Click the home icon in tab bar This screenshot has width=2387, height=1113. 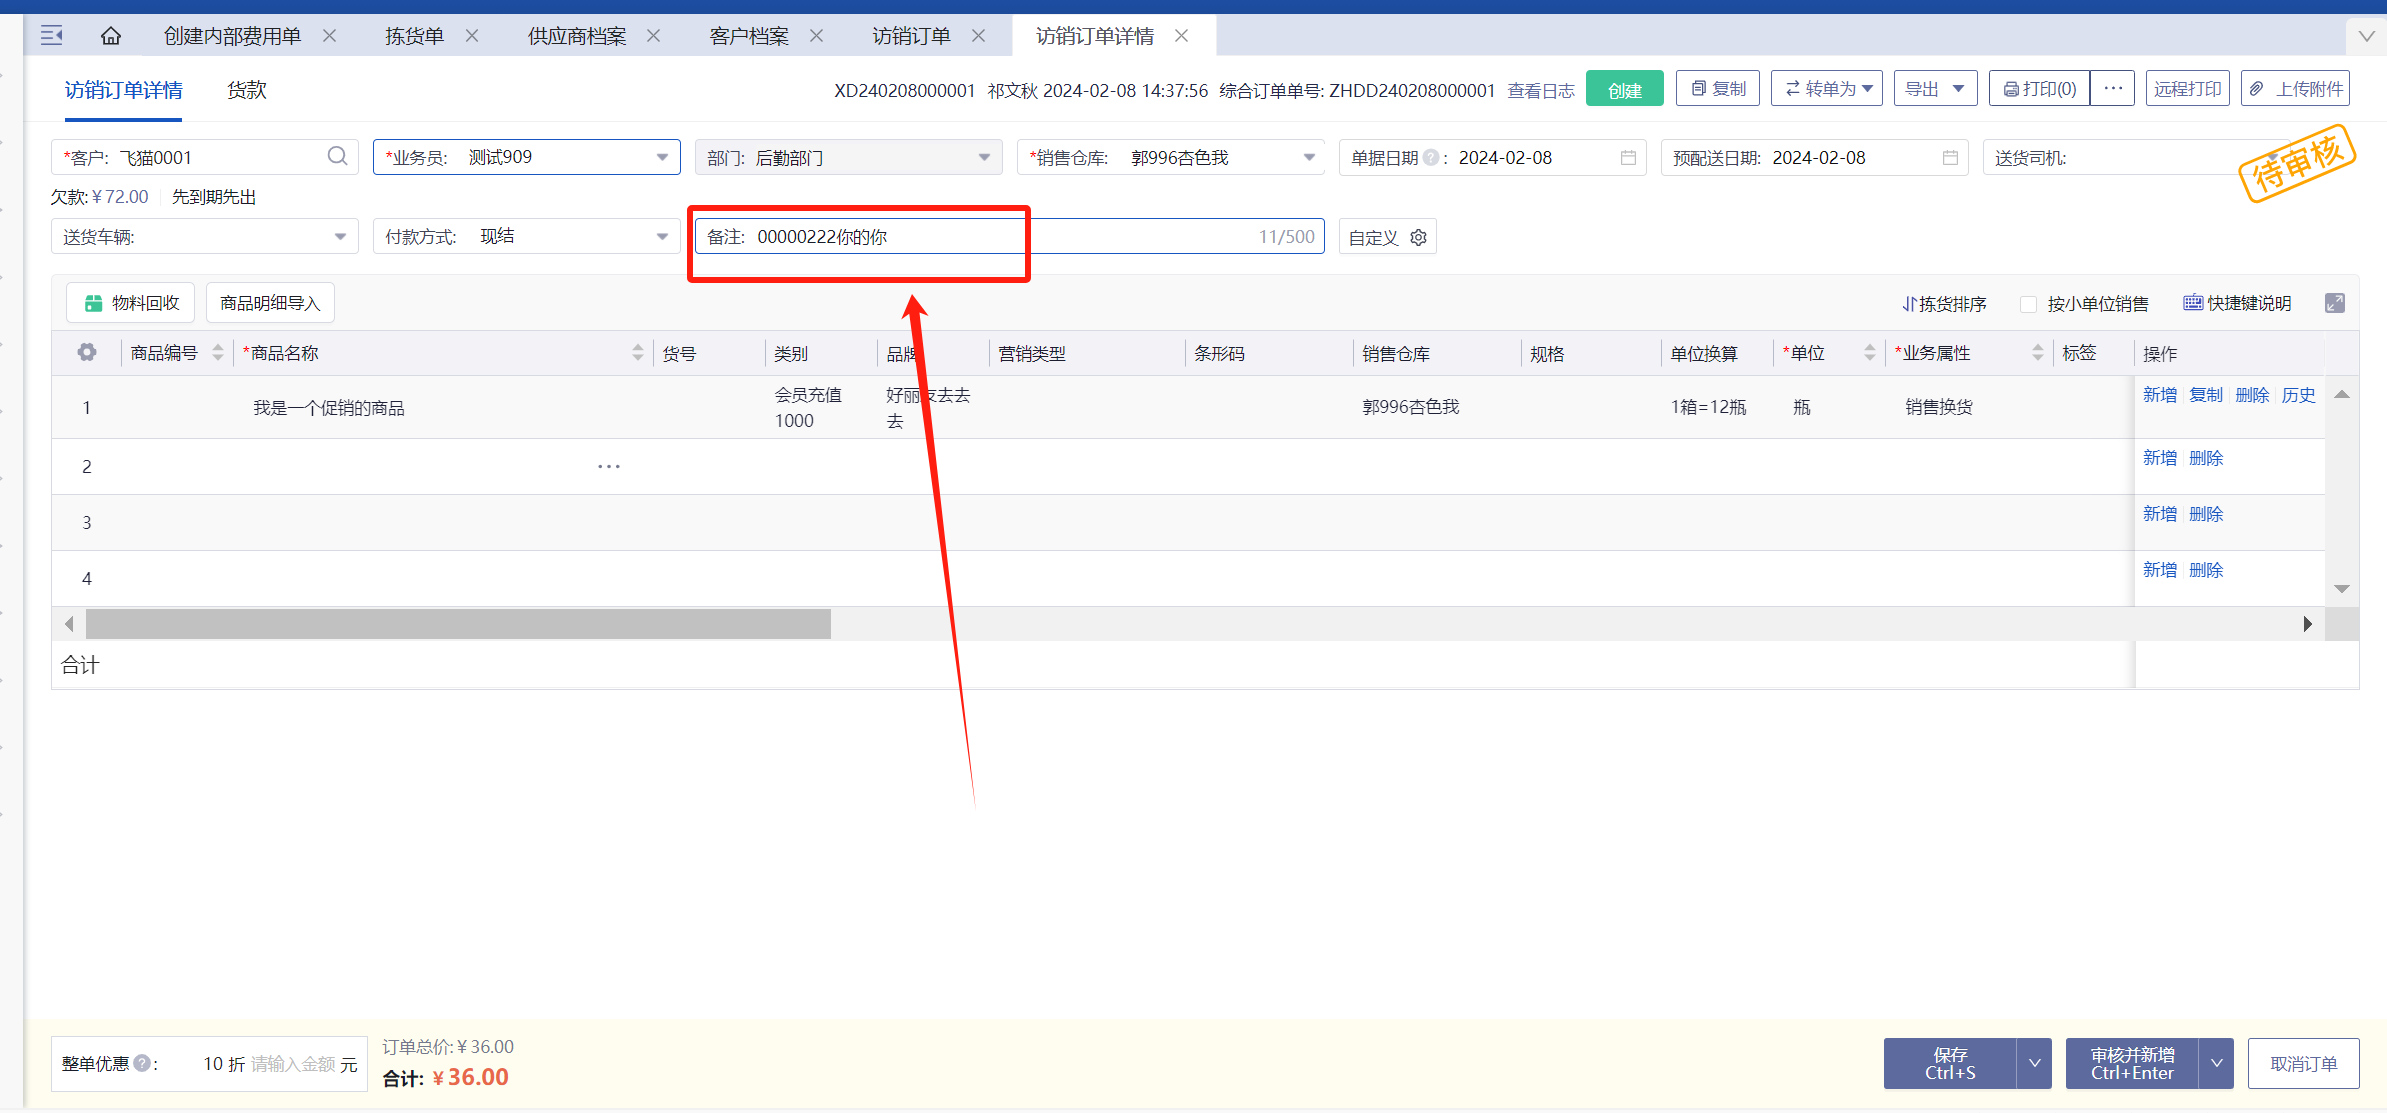click(111, 36)
